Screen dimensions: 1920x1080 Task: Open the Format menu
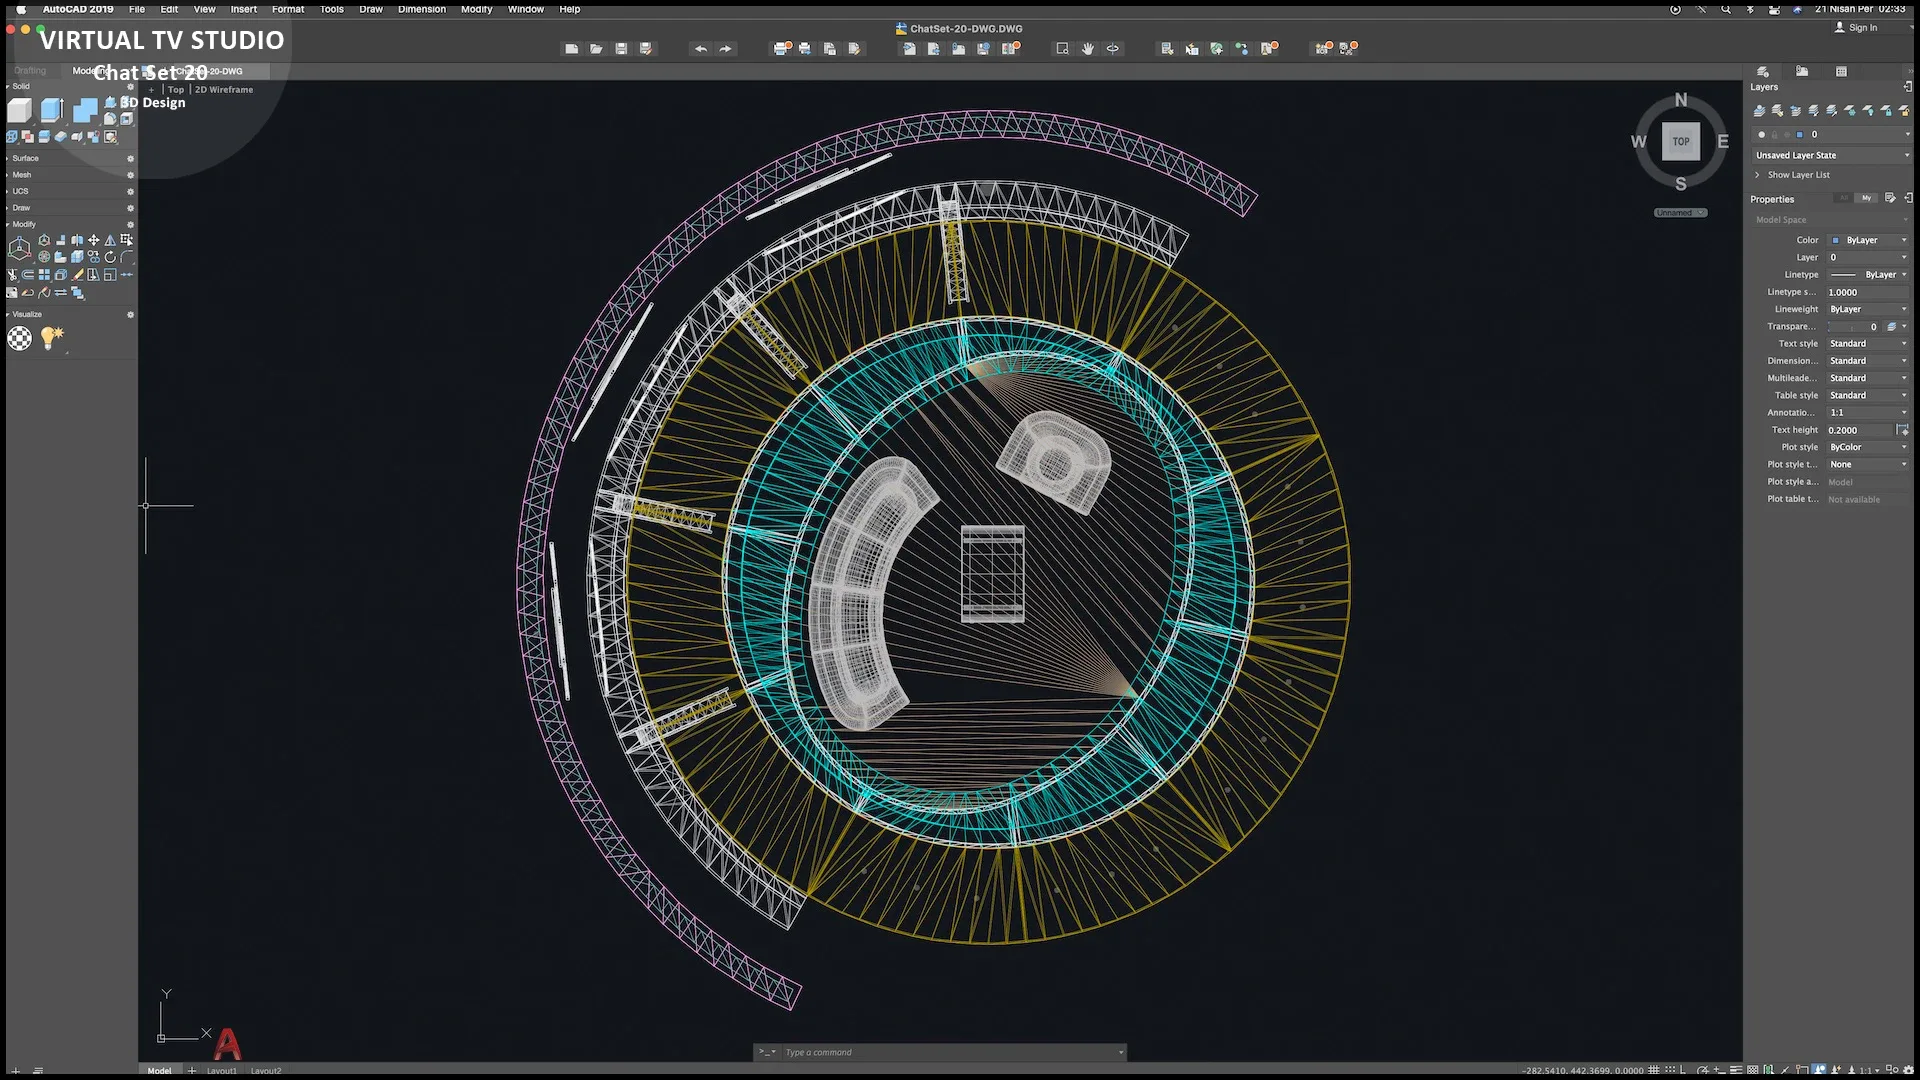pyautogui.click(x=287, y=9)
